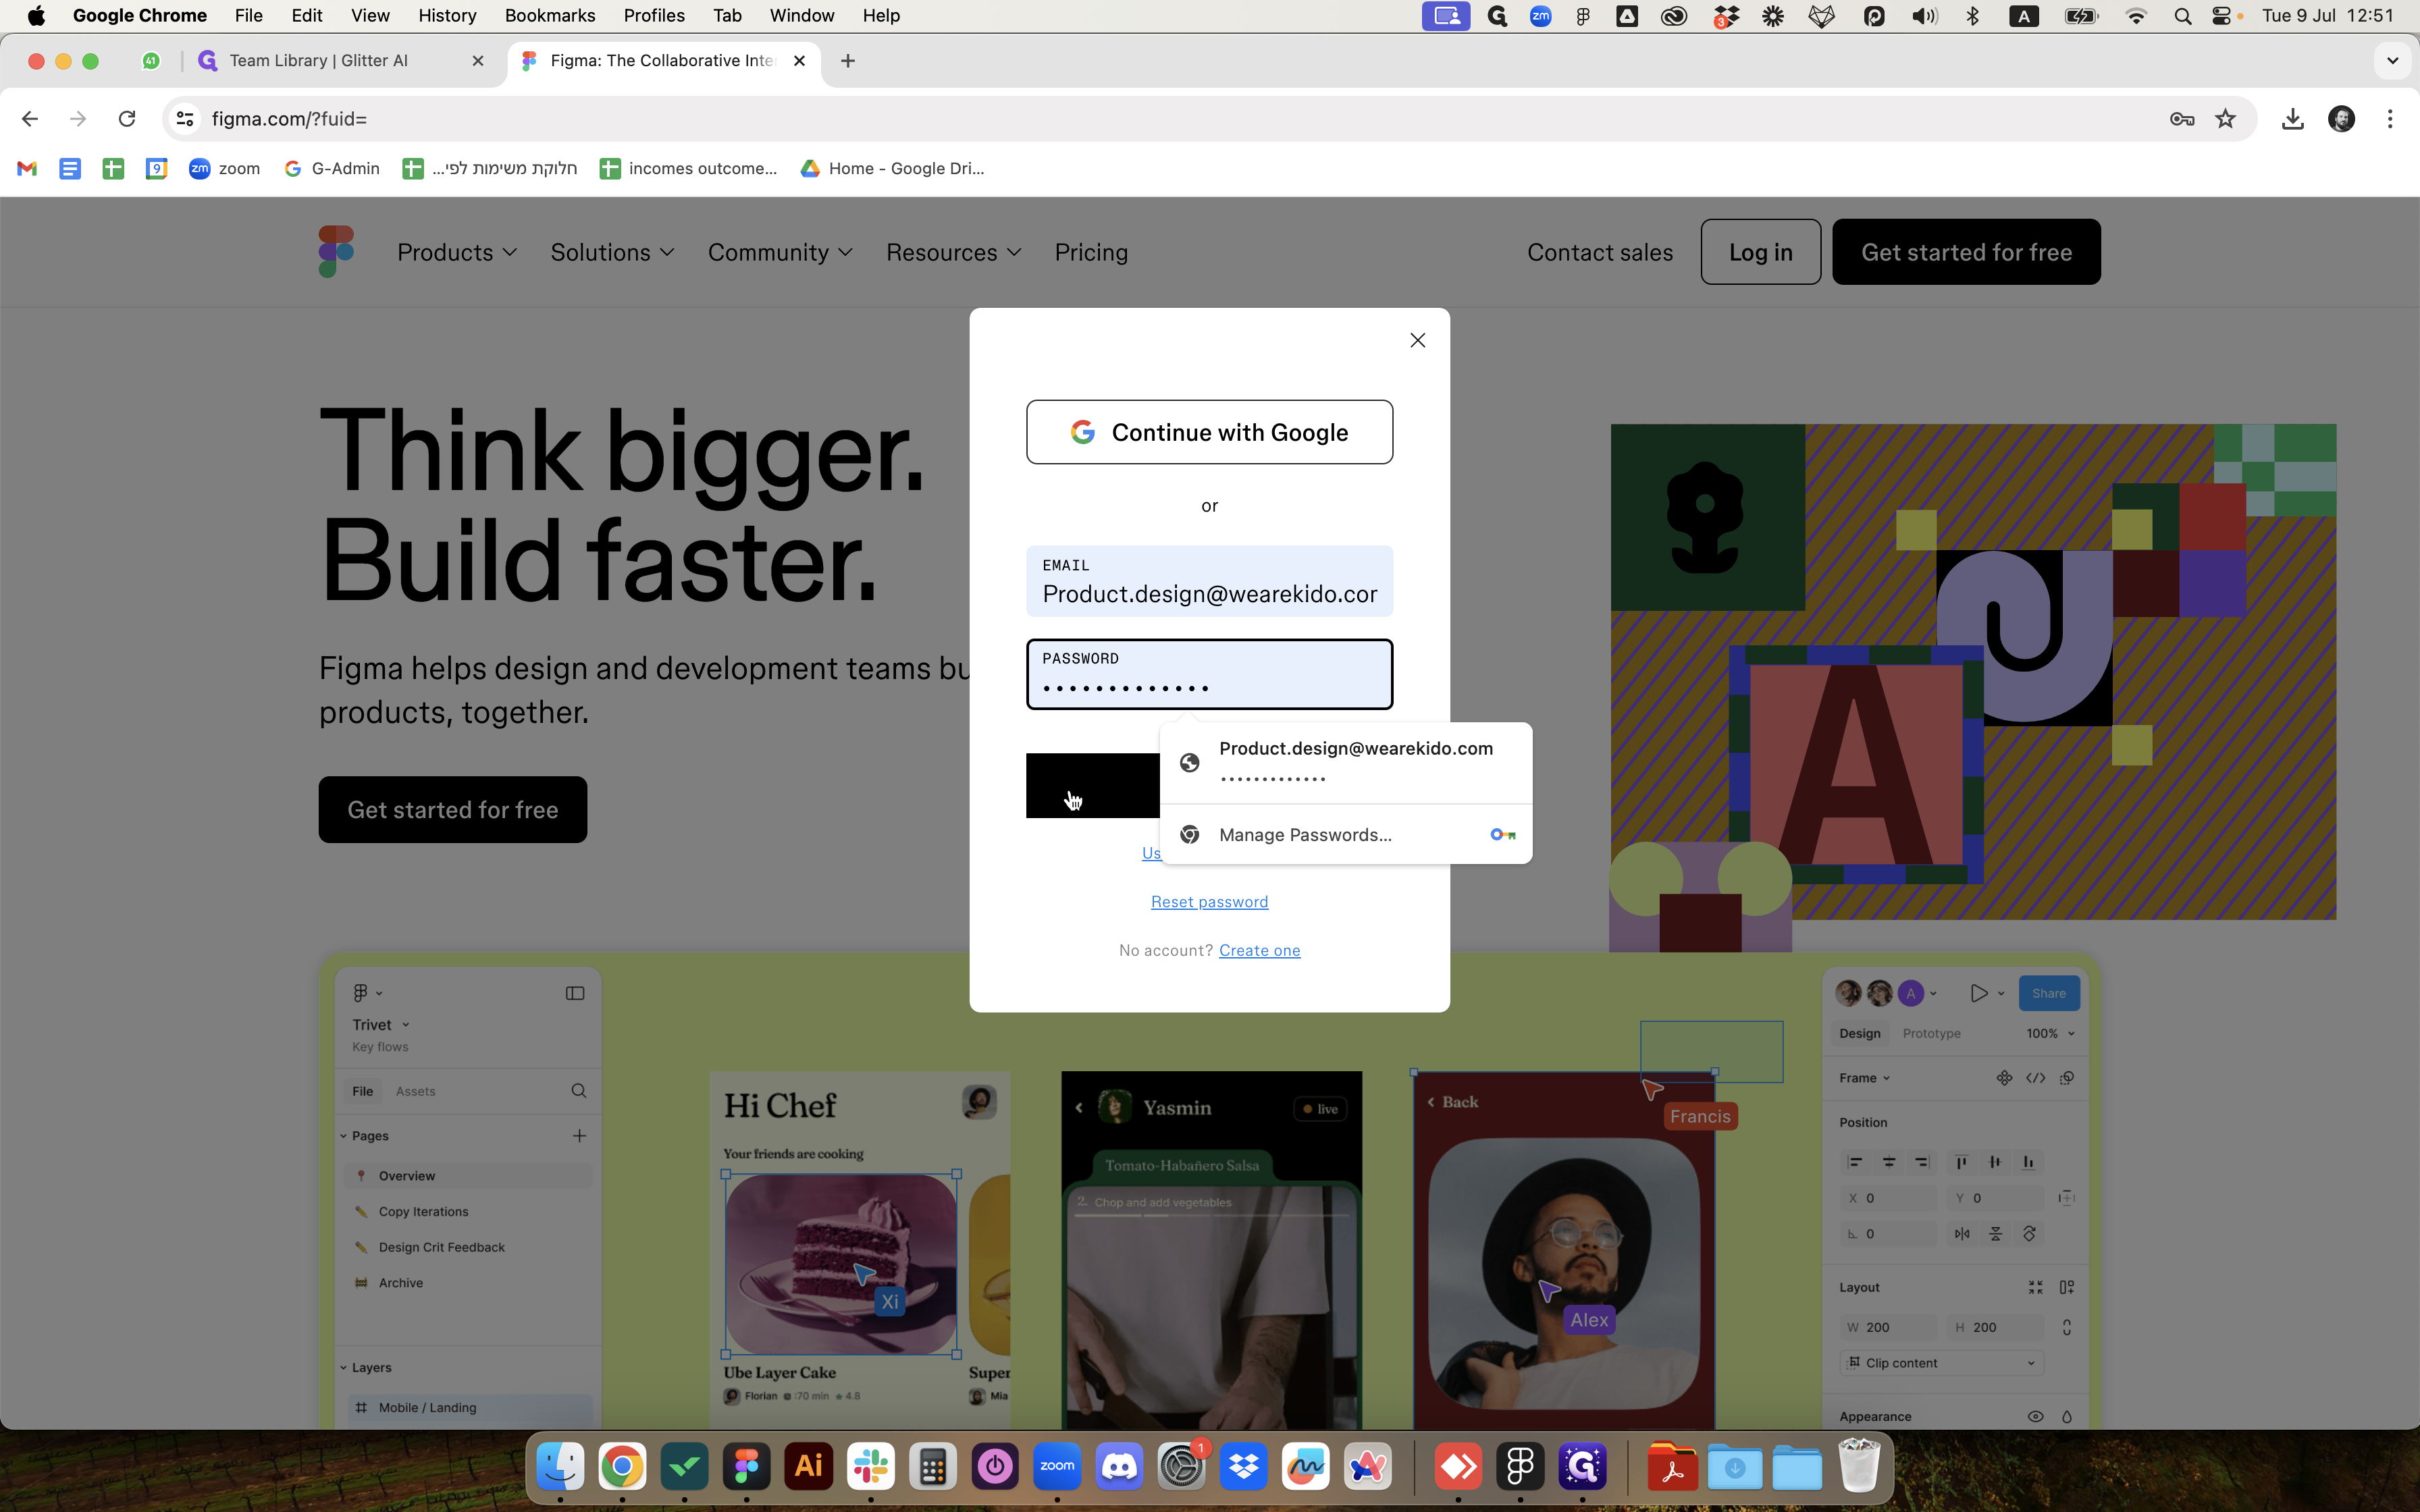The image size is (2420, 1512).
Task: Open System Settings in the Dock
Action: [1182, 1467]
